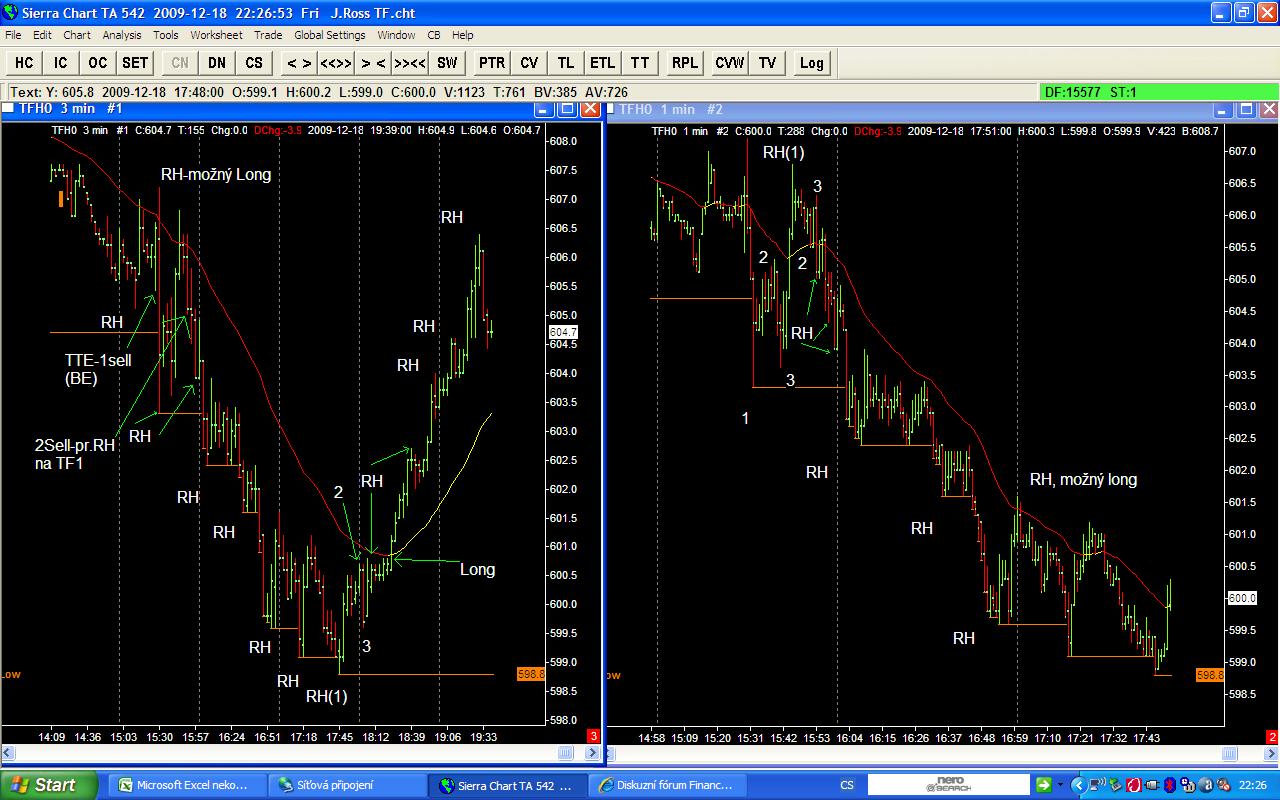The image size is (1280, 800).
Task: Switch to Diskuzní fórum Internet Explorer window
Action: coord(668,785)
